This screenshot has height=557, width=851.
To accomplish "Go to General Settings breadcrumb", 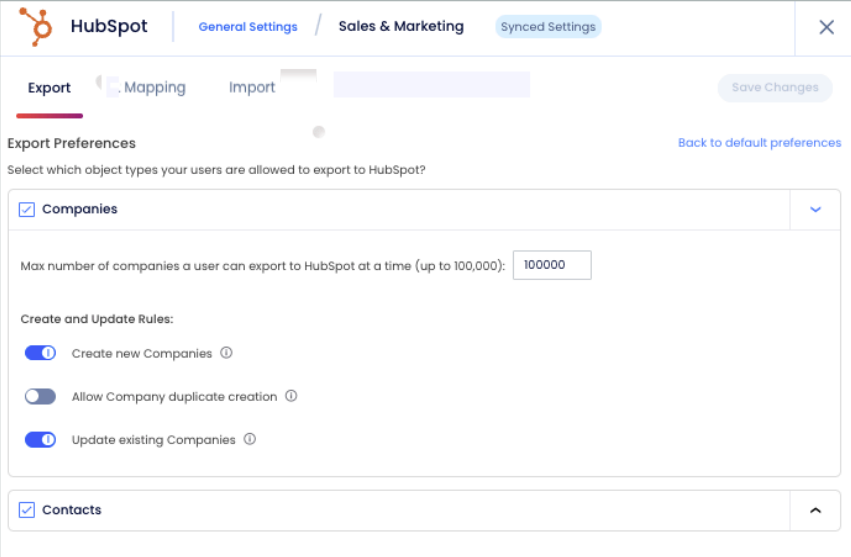I will (248, 27).
